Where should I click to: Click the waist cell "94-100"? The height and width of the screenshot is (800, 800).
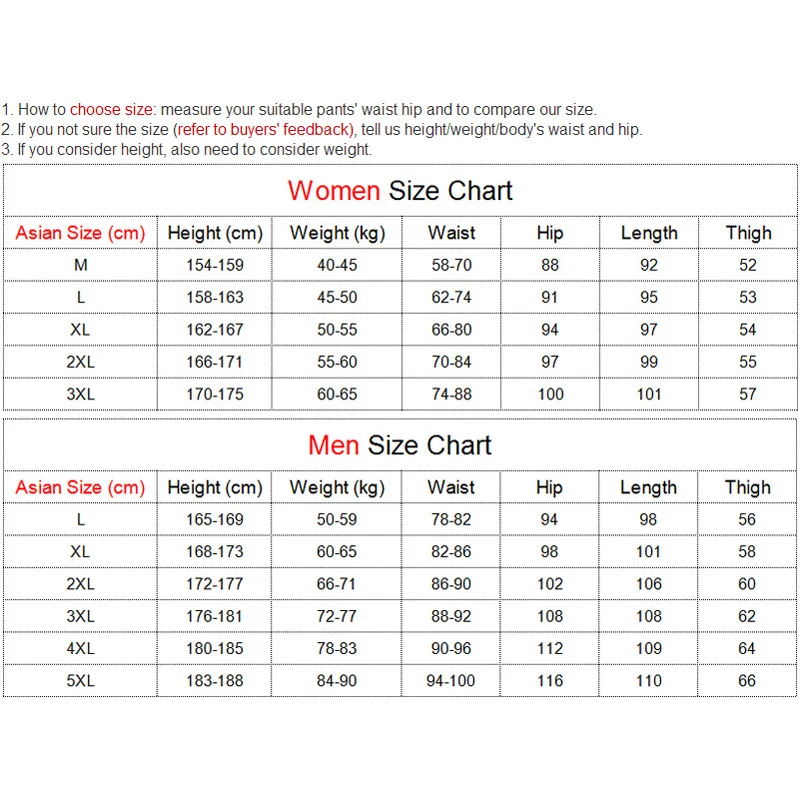(451, 680)
